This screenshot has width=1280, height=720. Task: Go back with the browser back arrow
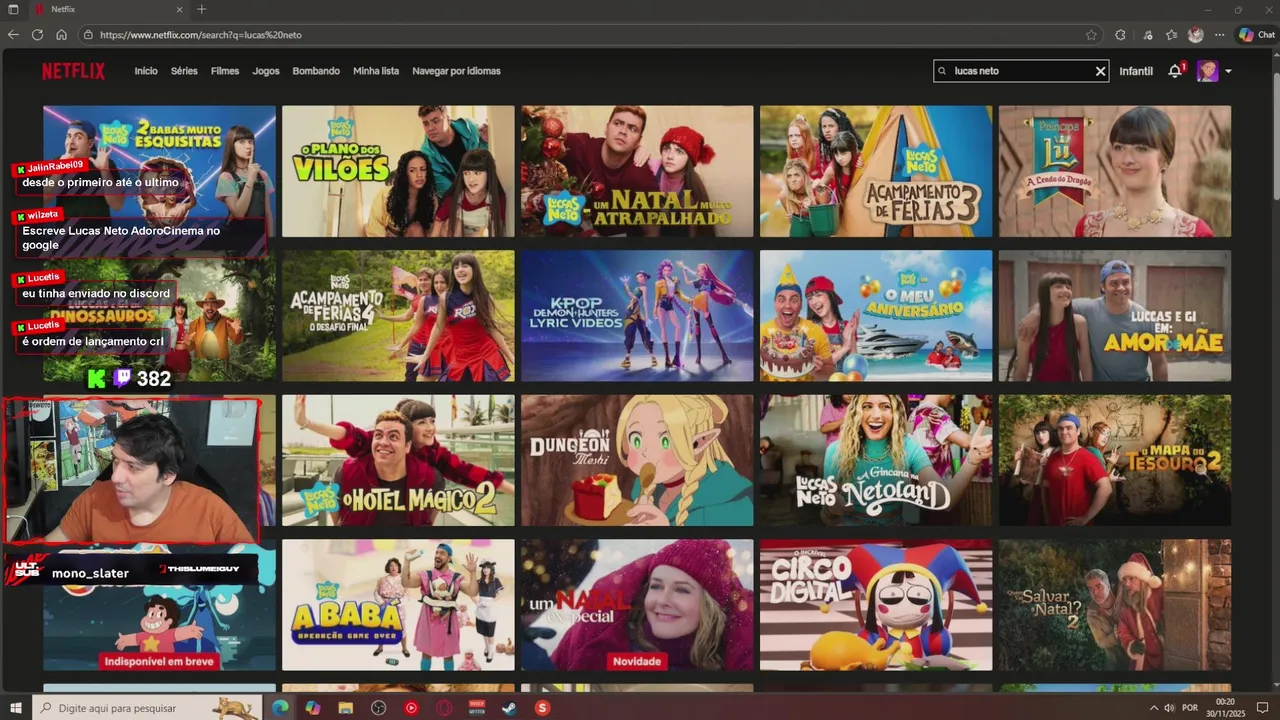(x=13, y=34)
